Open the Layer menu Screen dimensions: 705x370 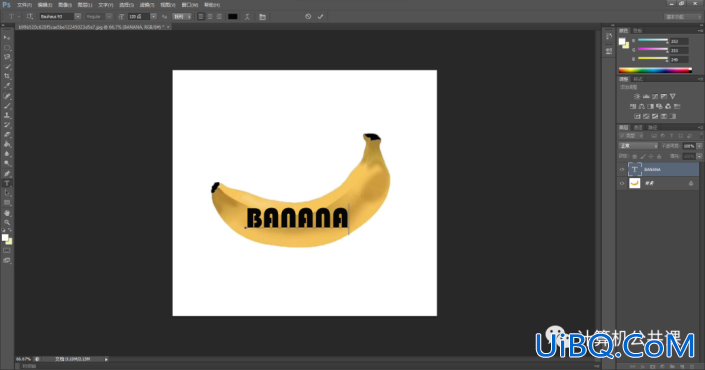point(85,5)
